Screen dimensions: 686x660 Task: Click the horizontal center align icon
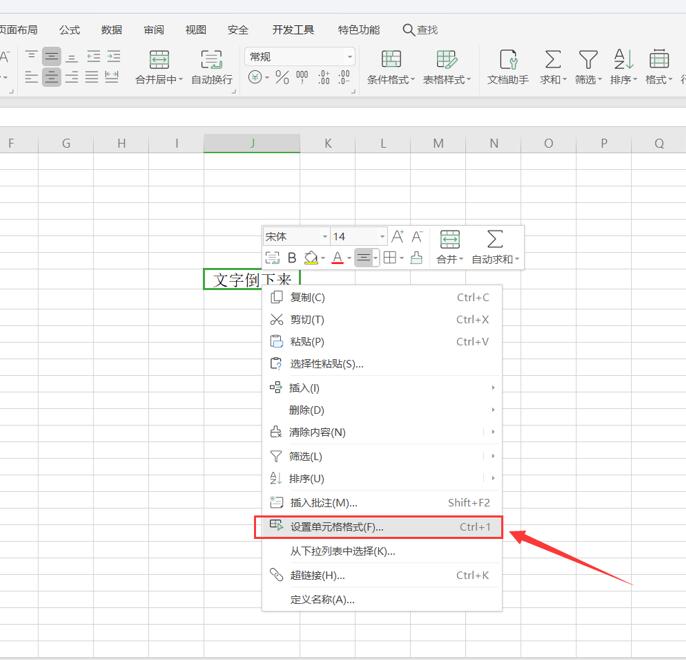click(52, 77)
